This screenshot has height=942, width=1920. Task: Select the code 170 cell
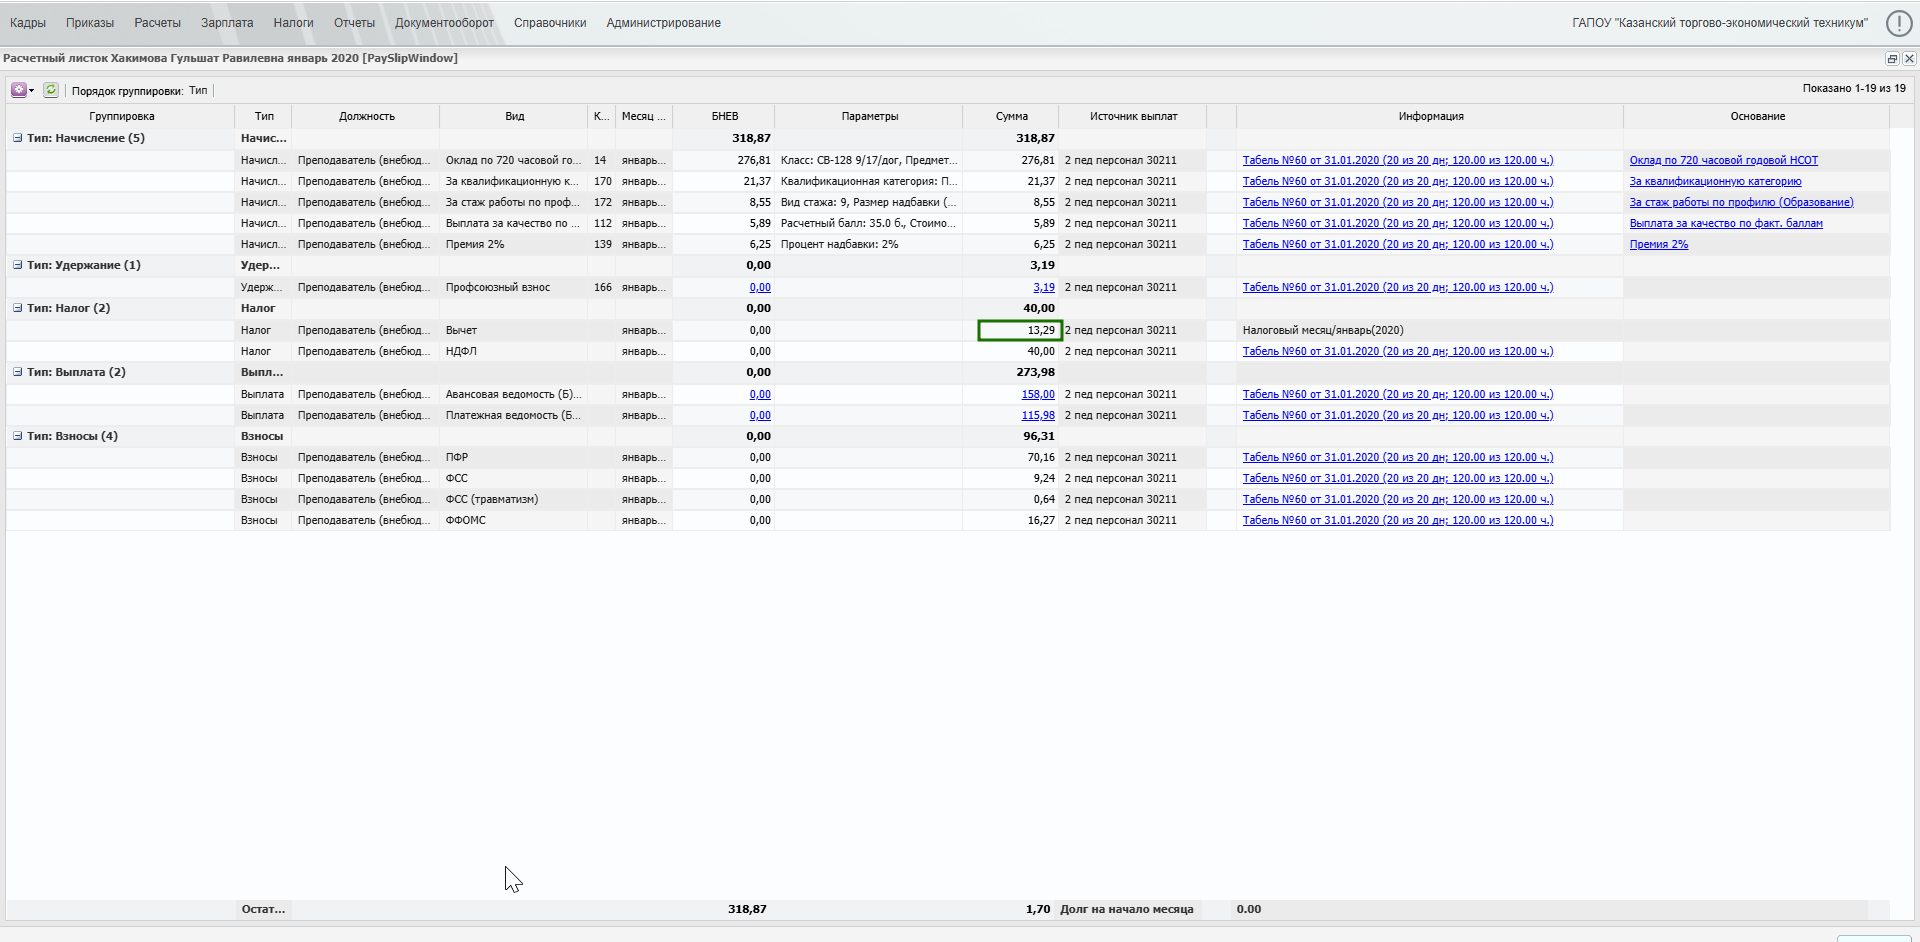[602, 181]
